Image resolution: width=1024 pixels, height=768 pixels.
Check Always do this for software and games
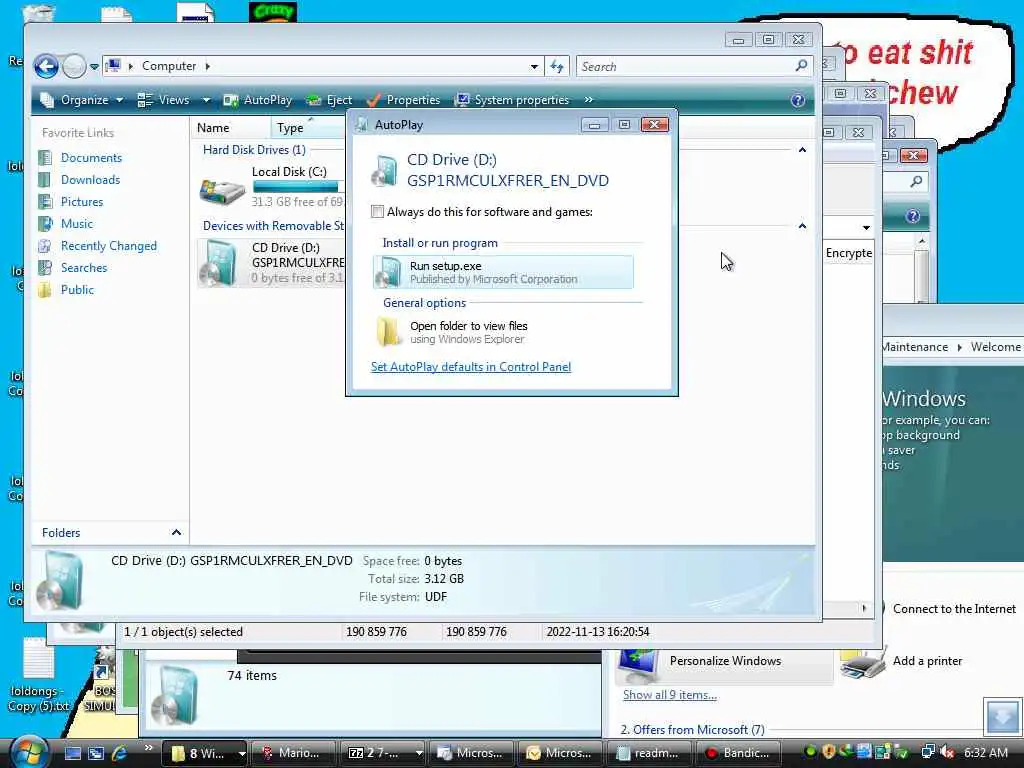point(377,211)
